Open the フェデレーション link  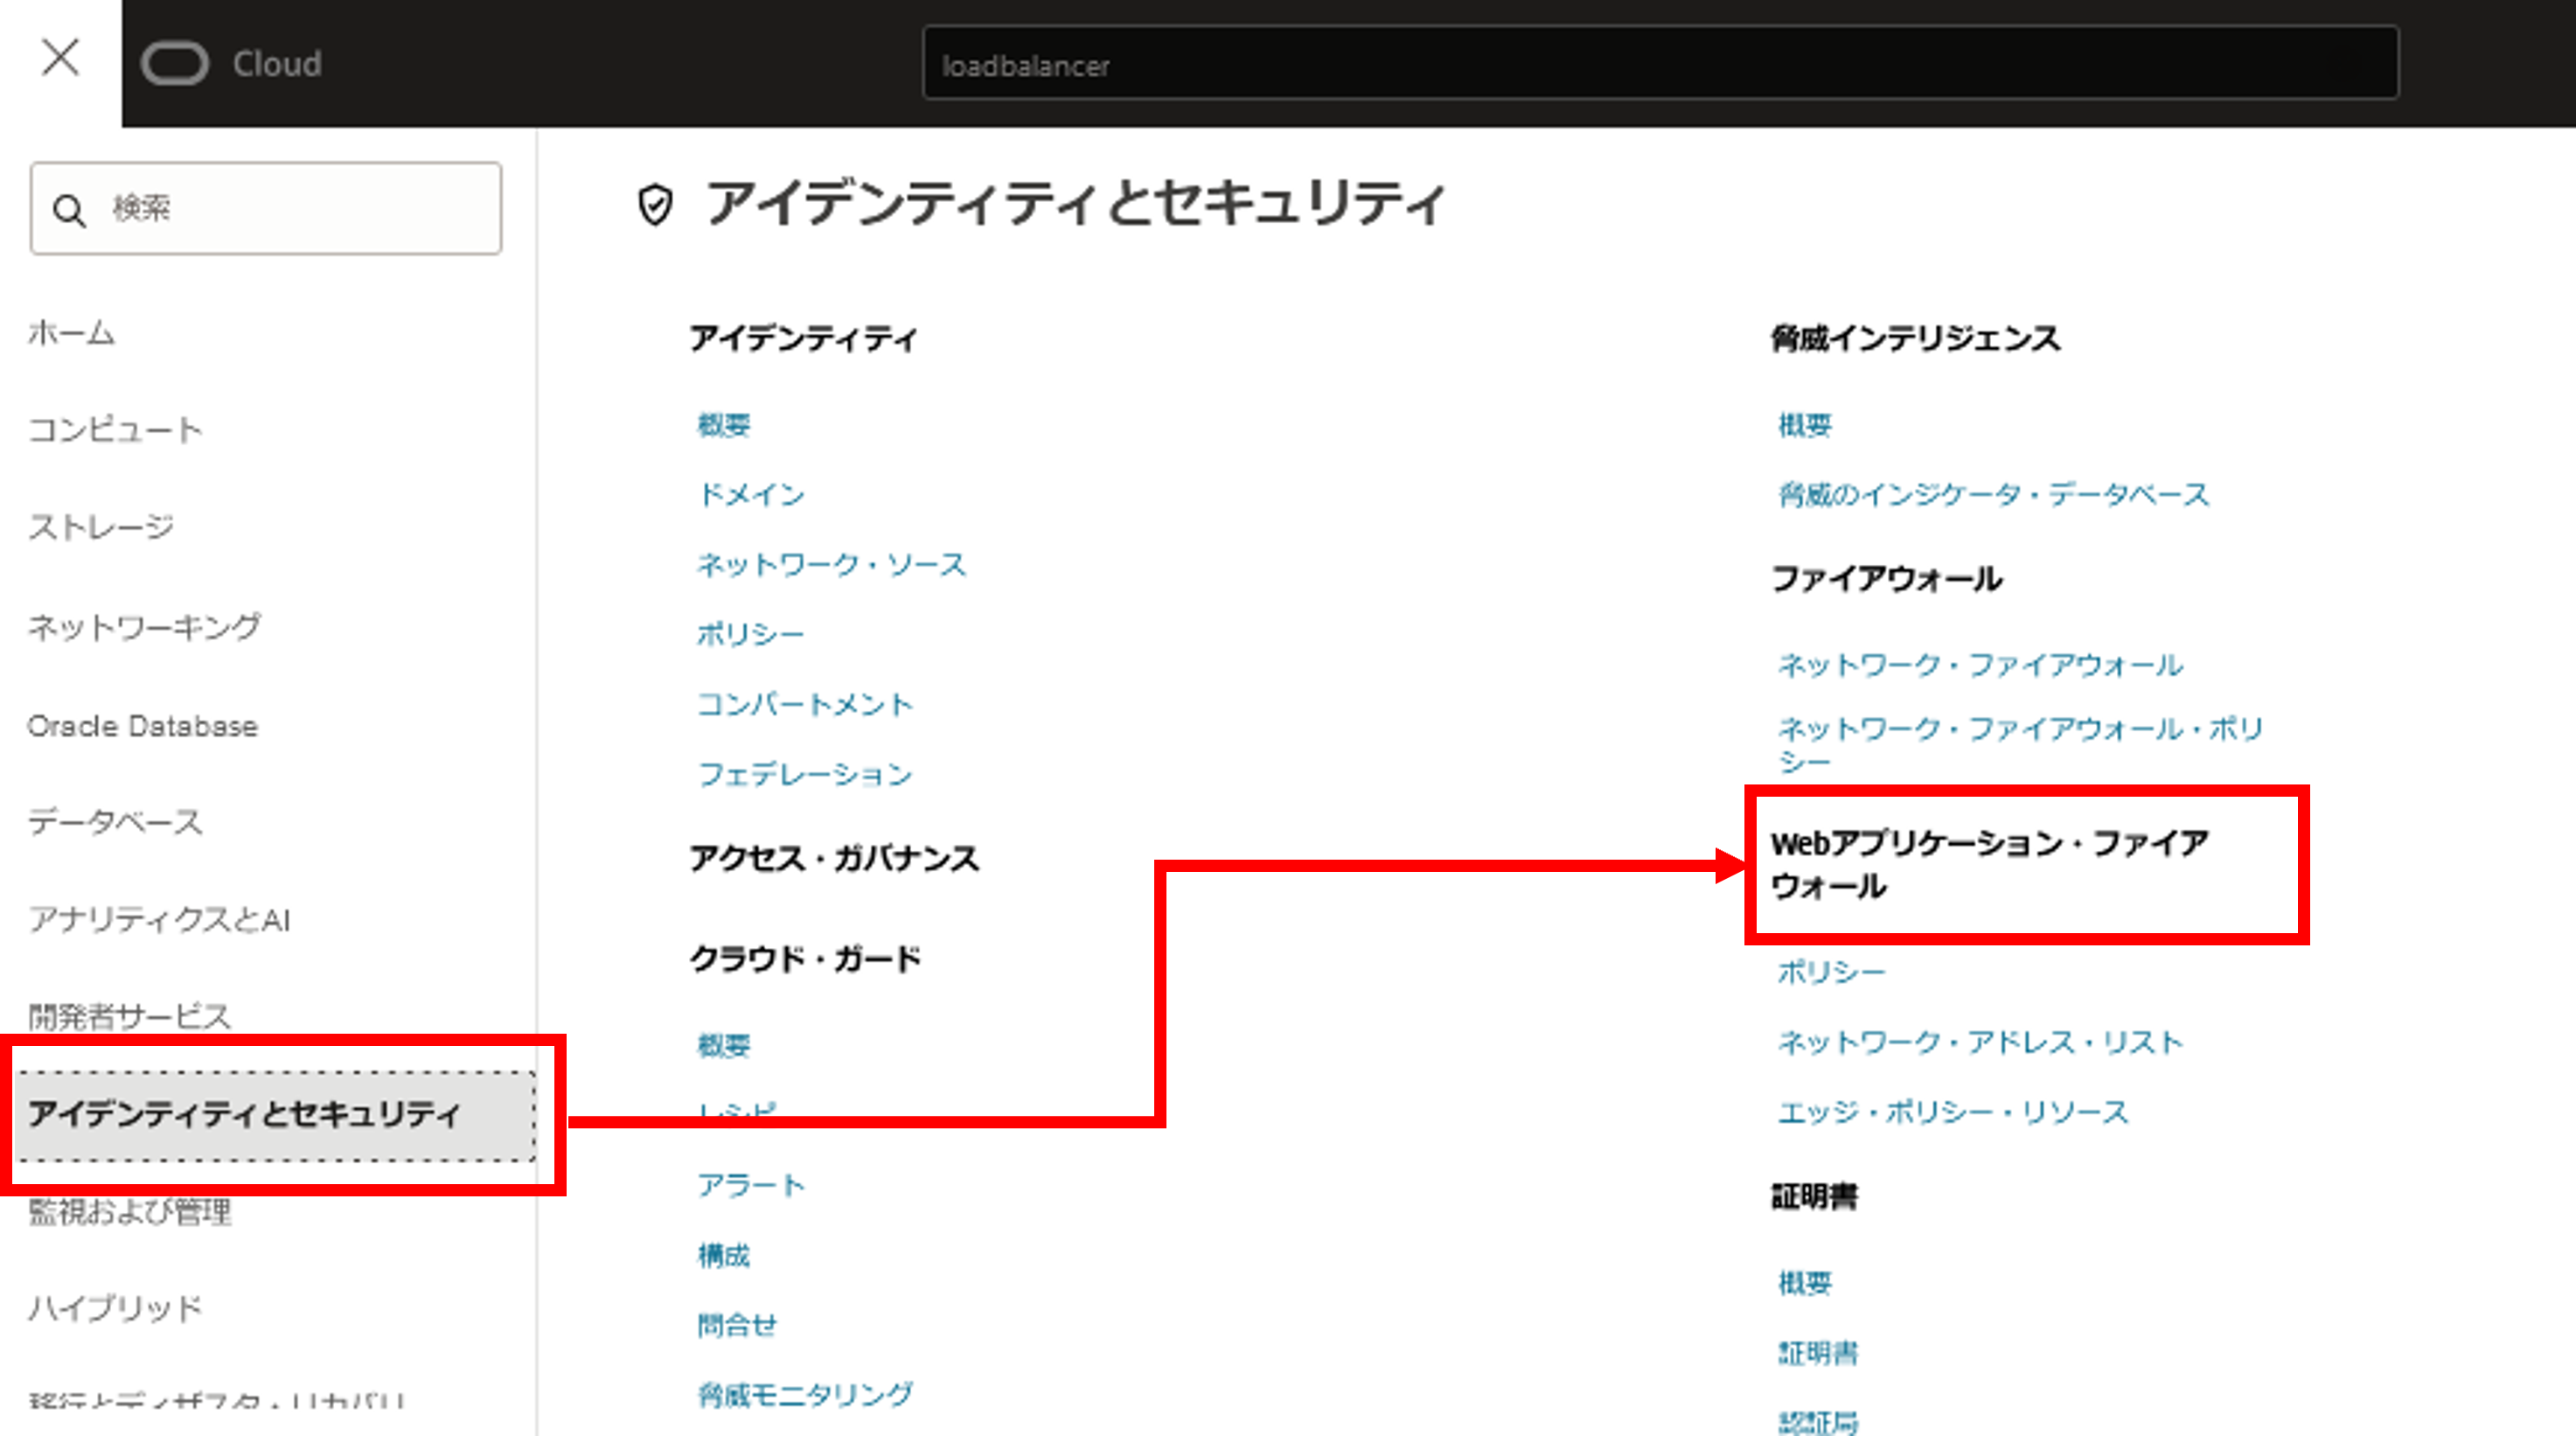point(805,774)
